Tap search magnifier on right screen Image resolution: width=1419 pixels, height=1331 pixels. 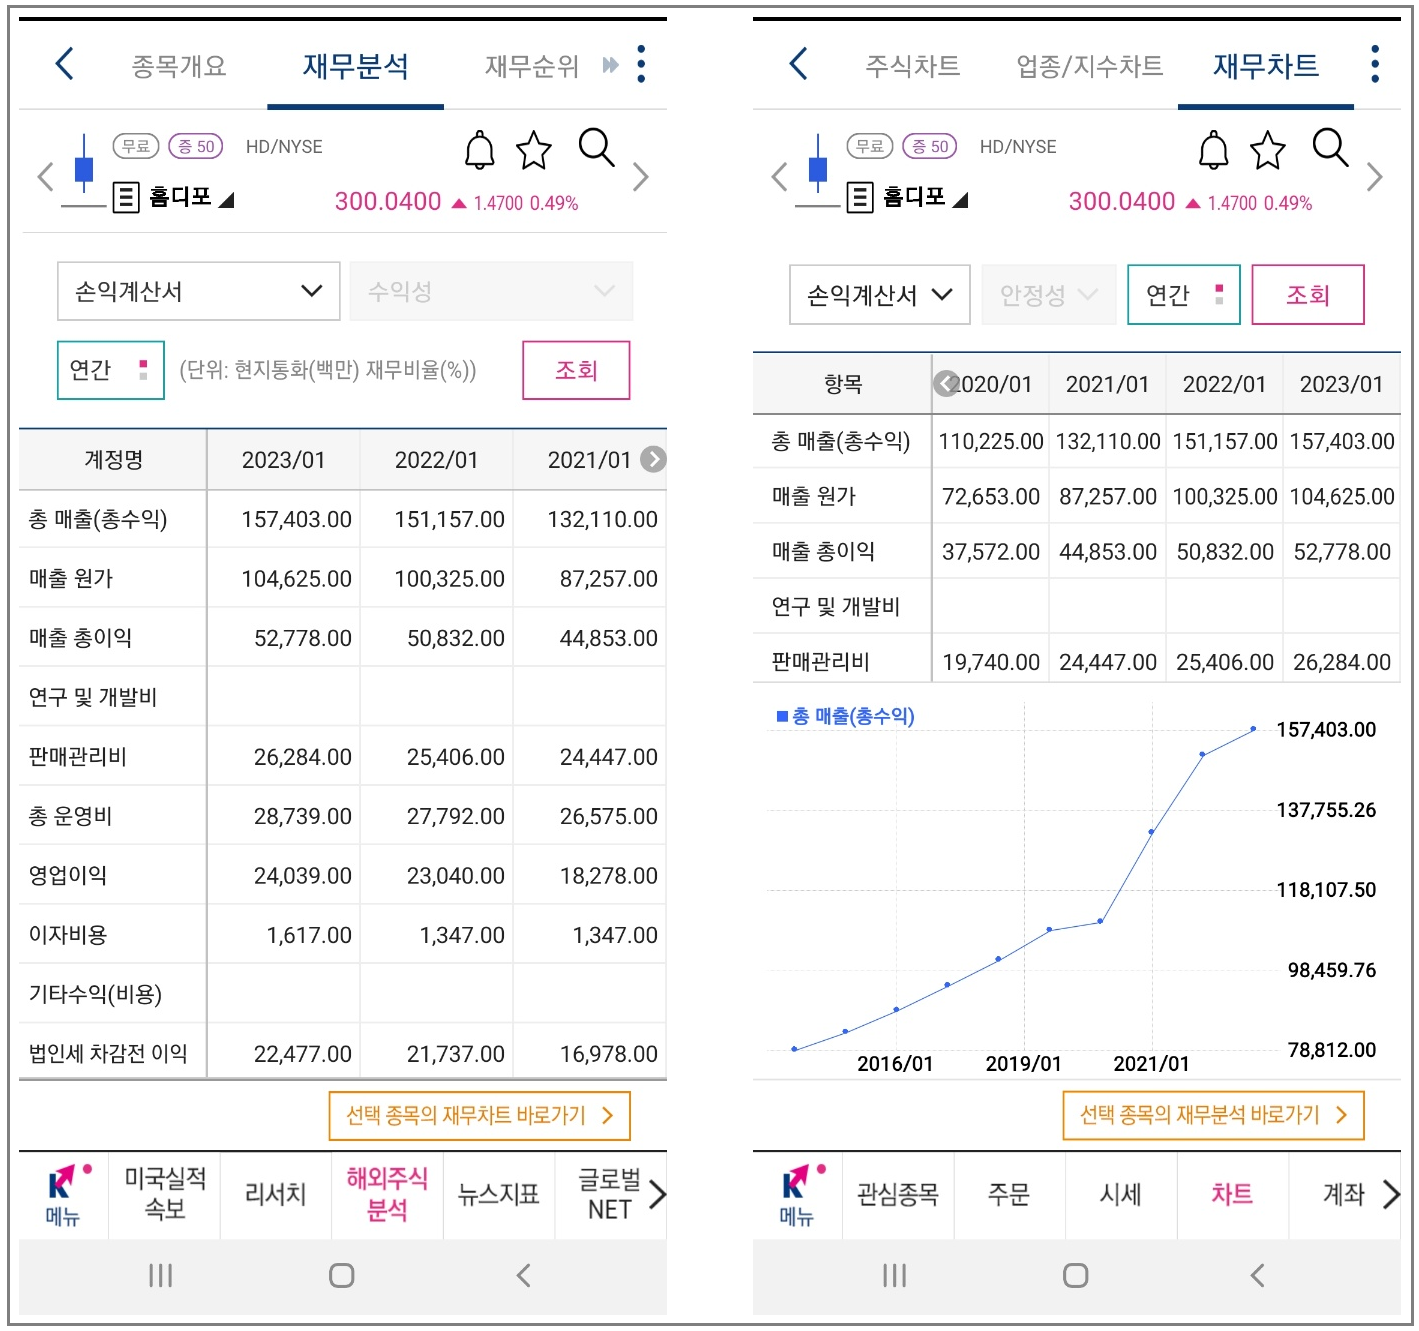[x=1330, y=148]
